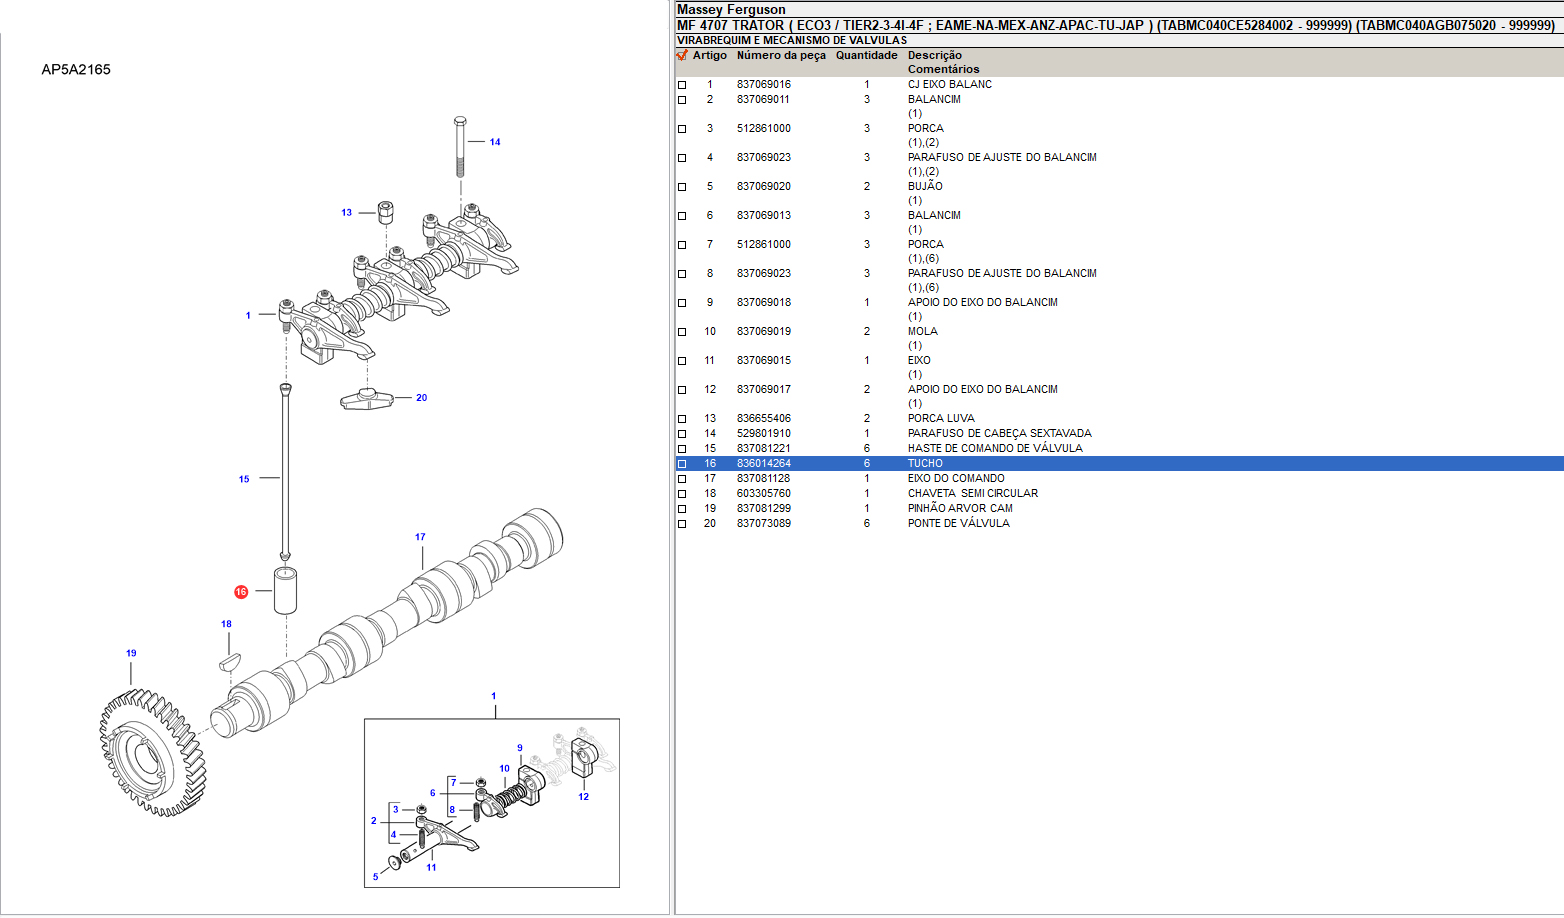Image resolution: width=1564 pixels, height=918 pixels.
Task: Click the Descrição column header
Action: click(934, 56)
